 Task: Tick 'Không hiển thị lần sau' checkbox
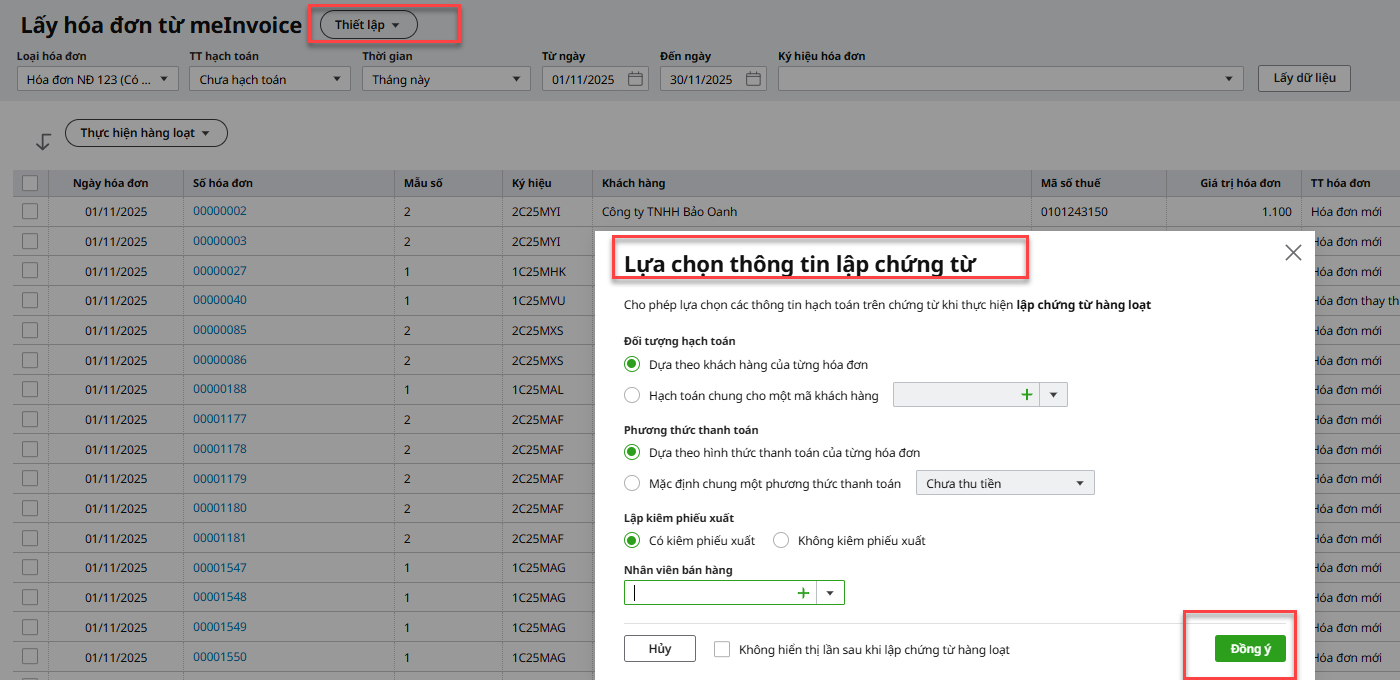722,649
